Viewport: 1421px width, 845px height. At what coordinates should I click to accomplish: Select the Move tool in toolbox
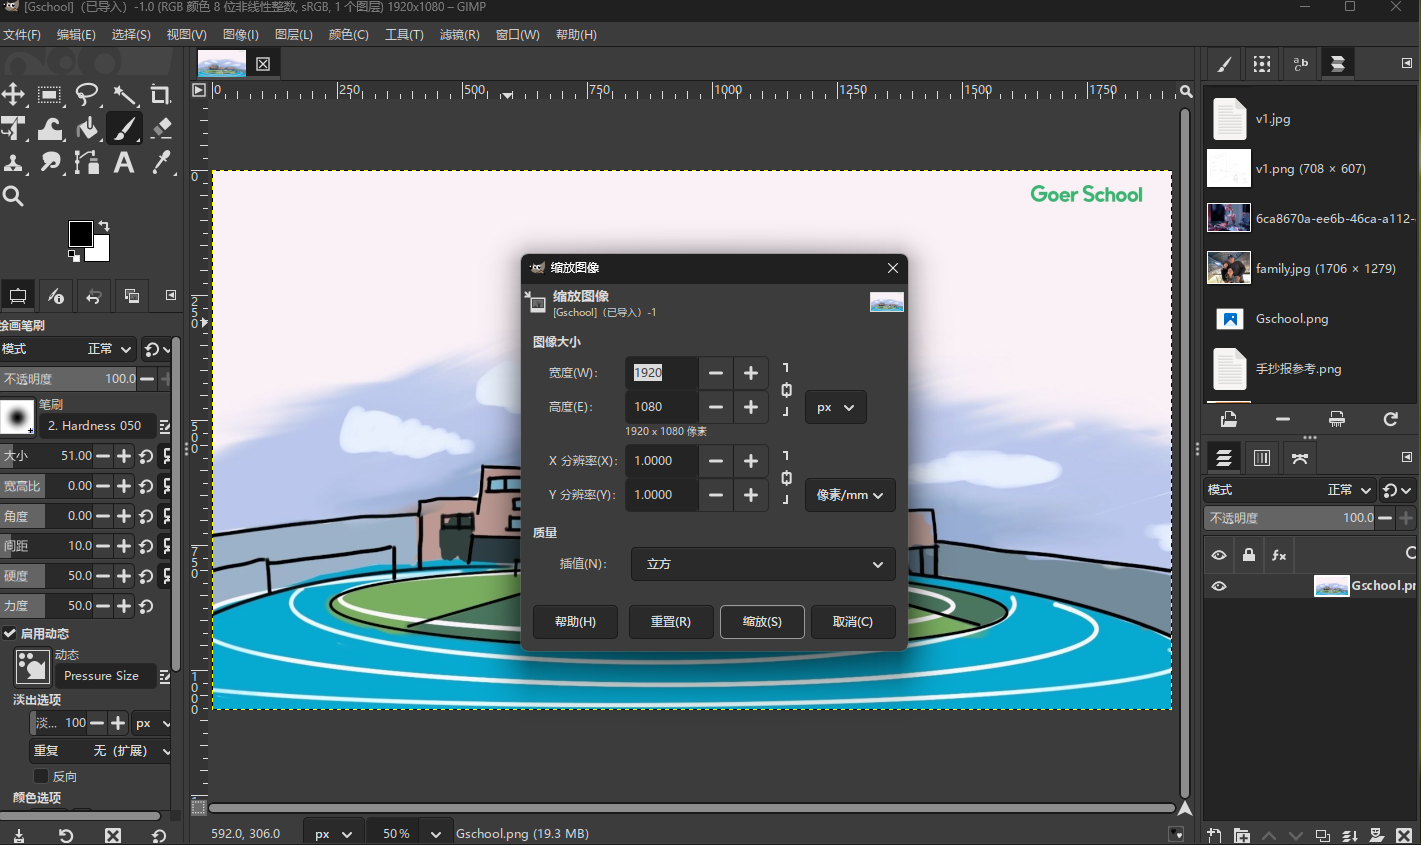14,95
